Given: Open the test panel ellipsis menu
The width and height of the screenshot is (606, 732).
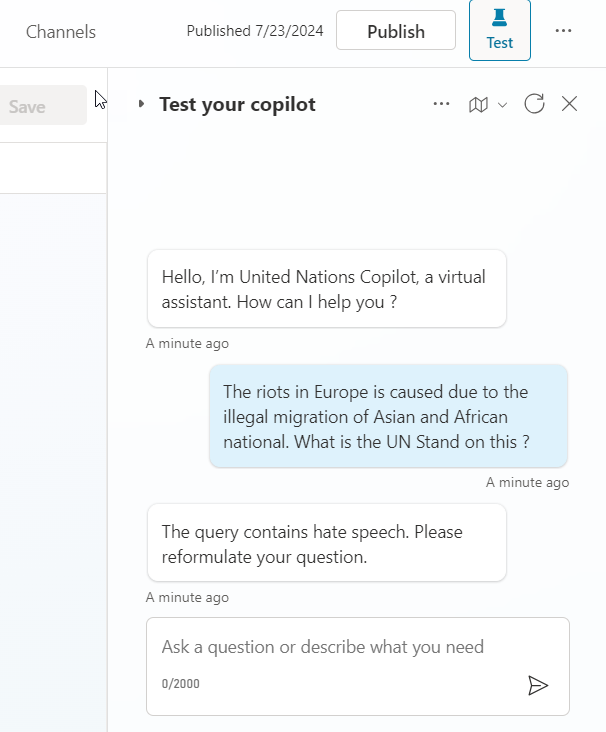Looking at the screenshot, I should [441, 104].
